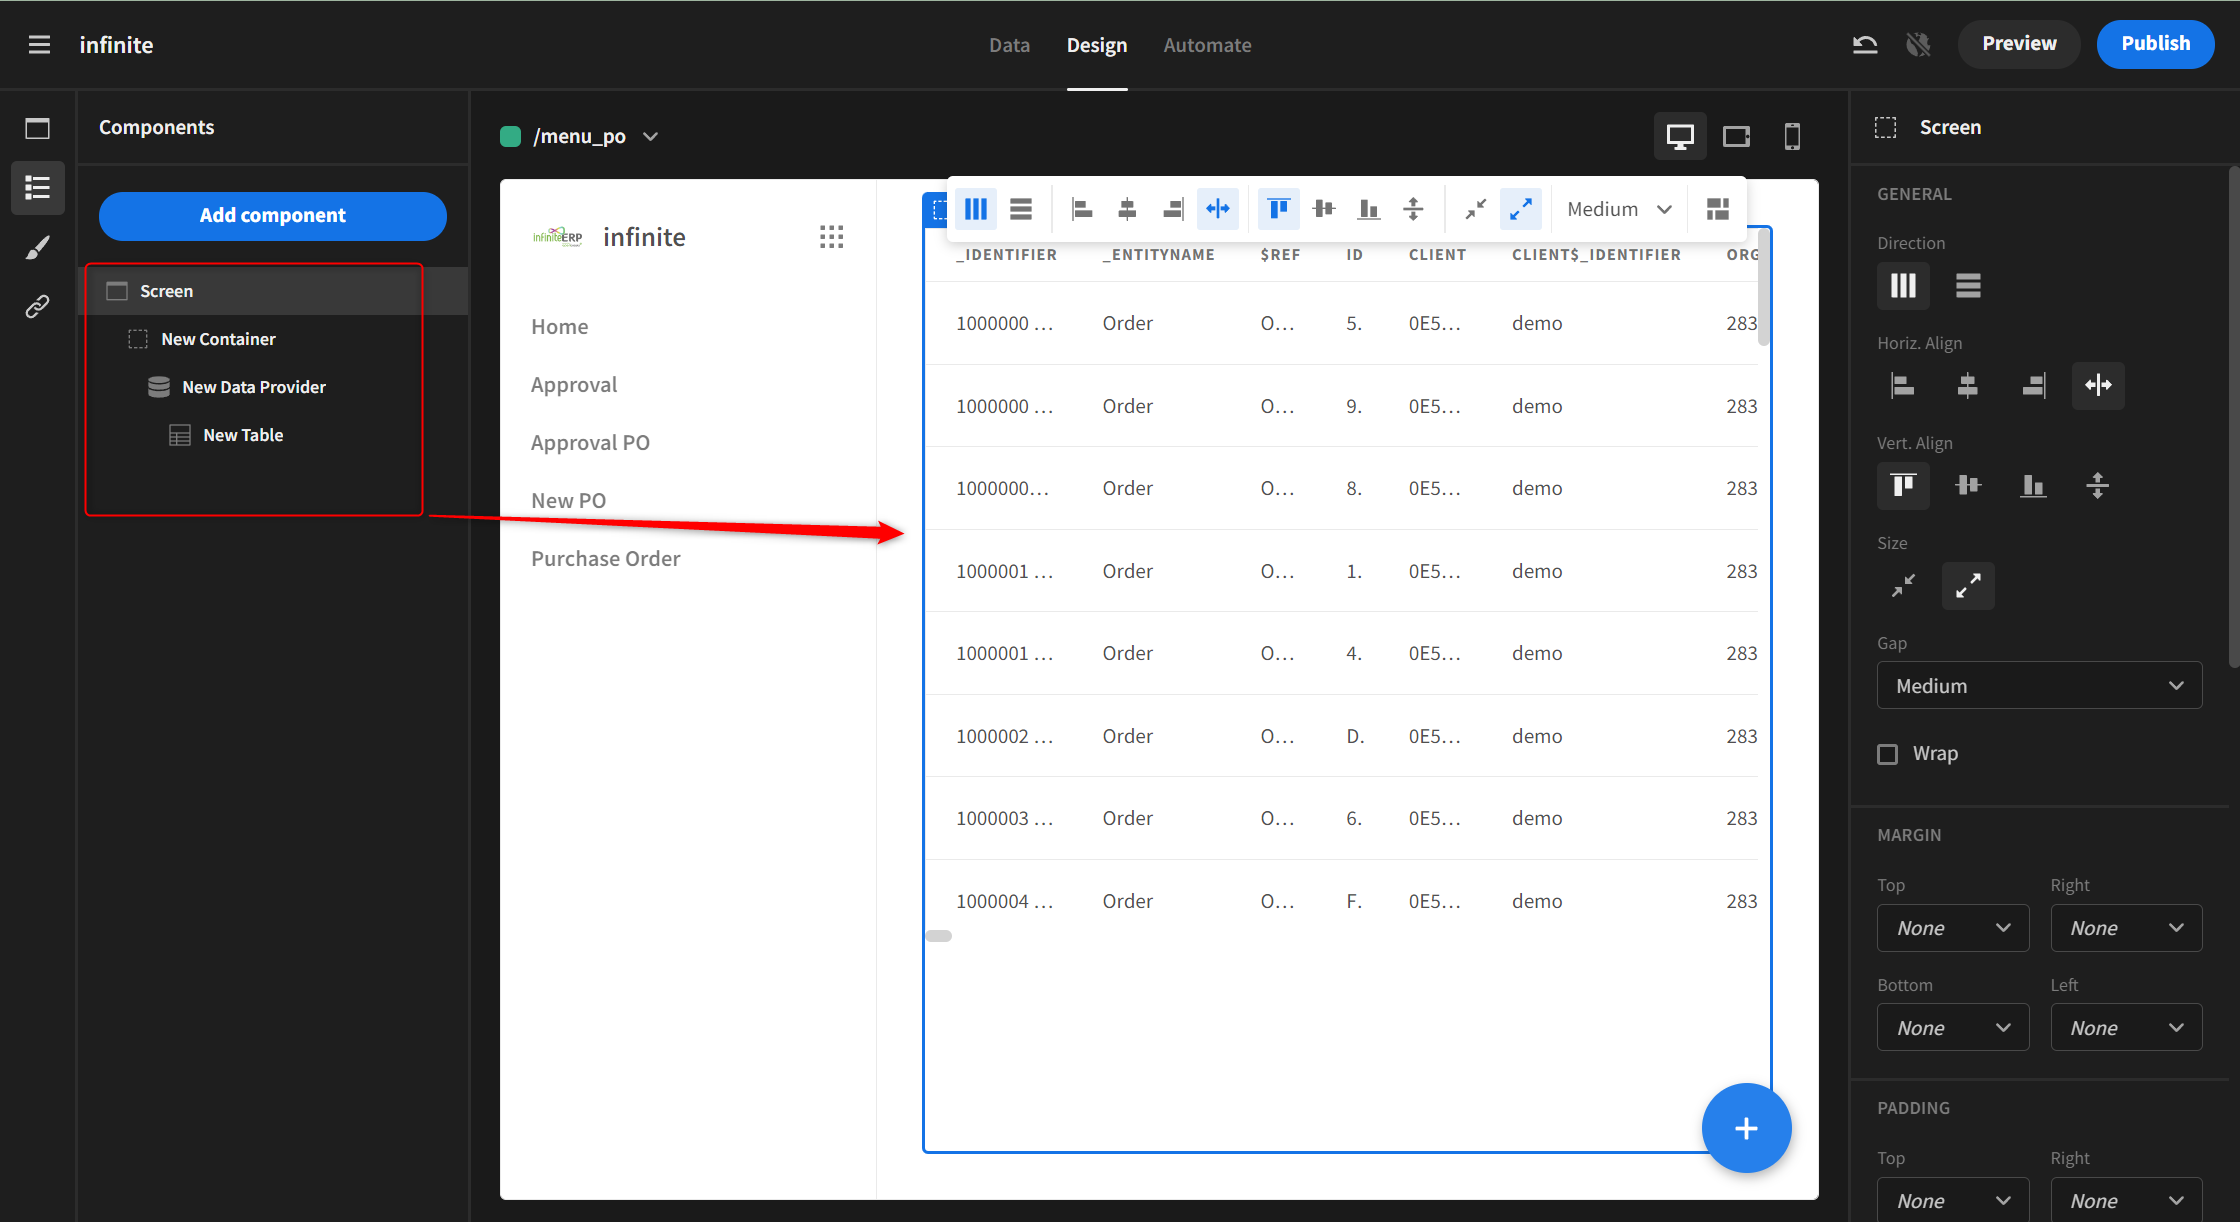Select New Data Provider in component tree
Screen dimensions: 2240x1222
pos(253,387)
